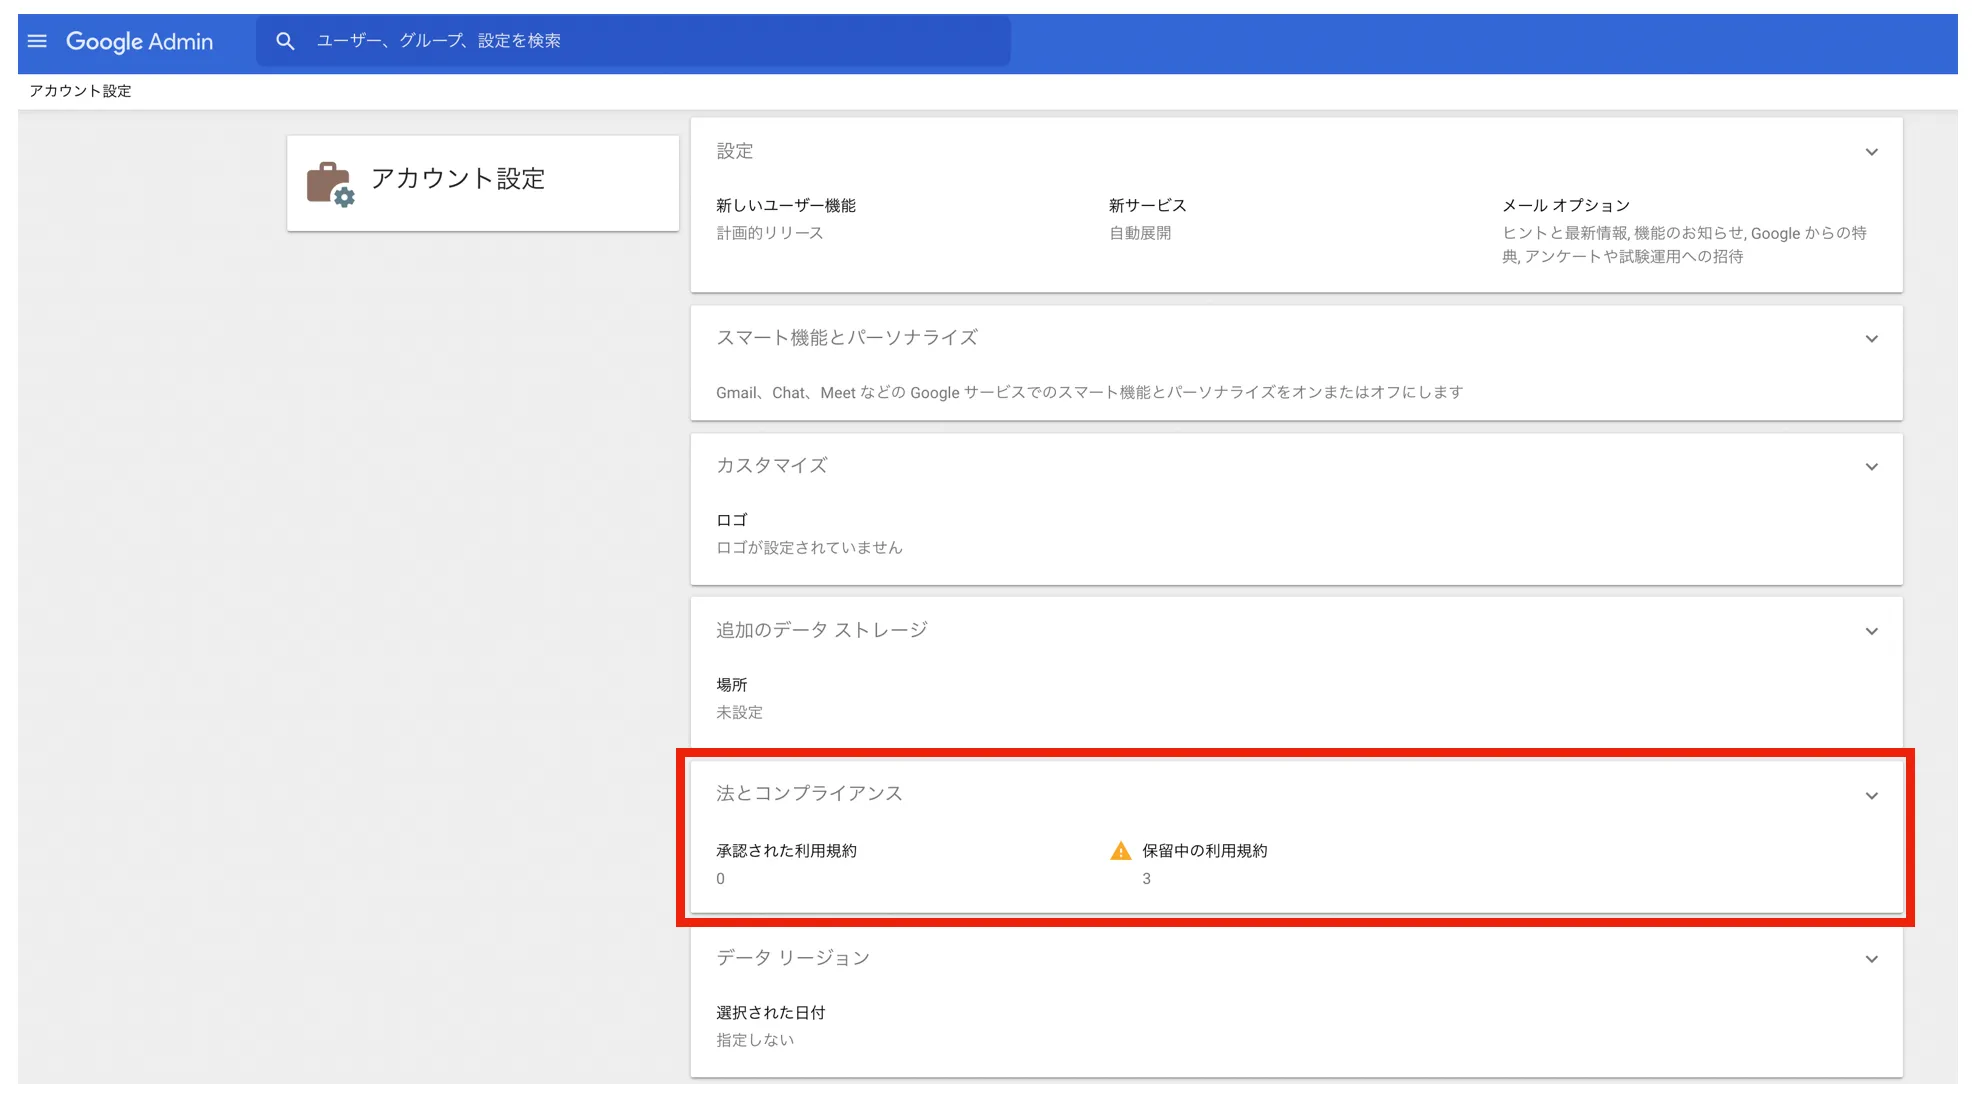Expand 法とコンプライアンス chevron
The image size is (1974, 1098).
tap(1871, 796)
